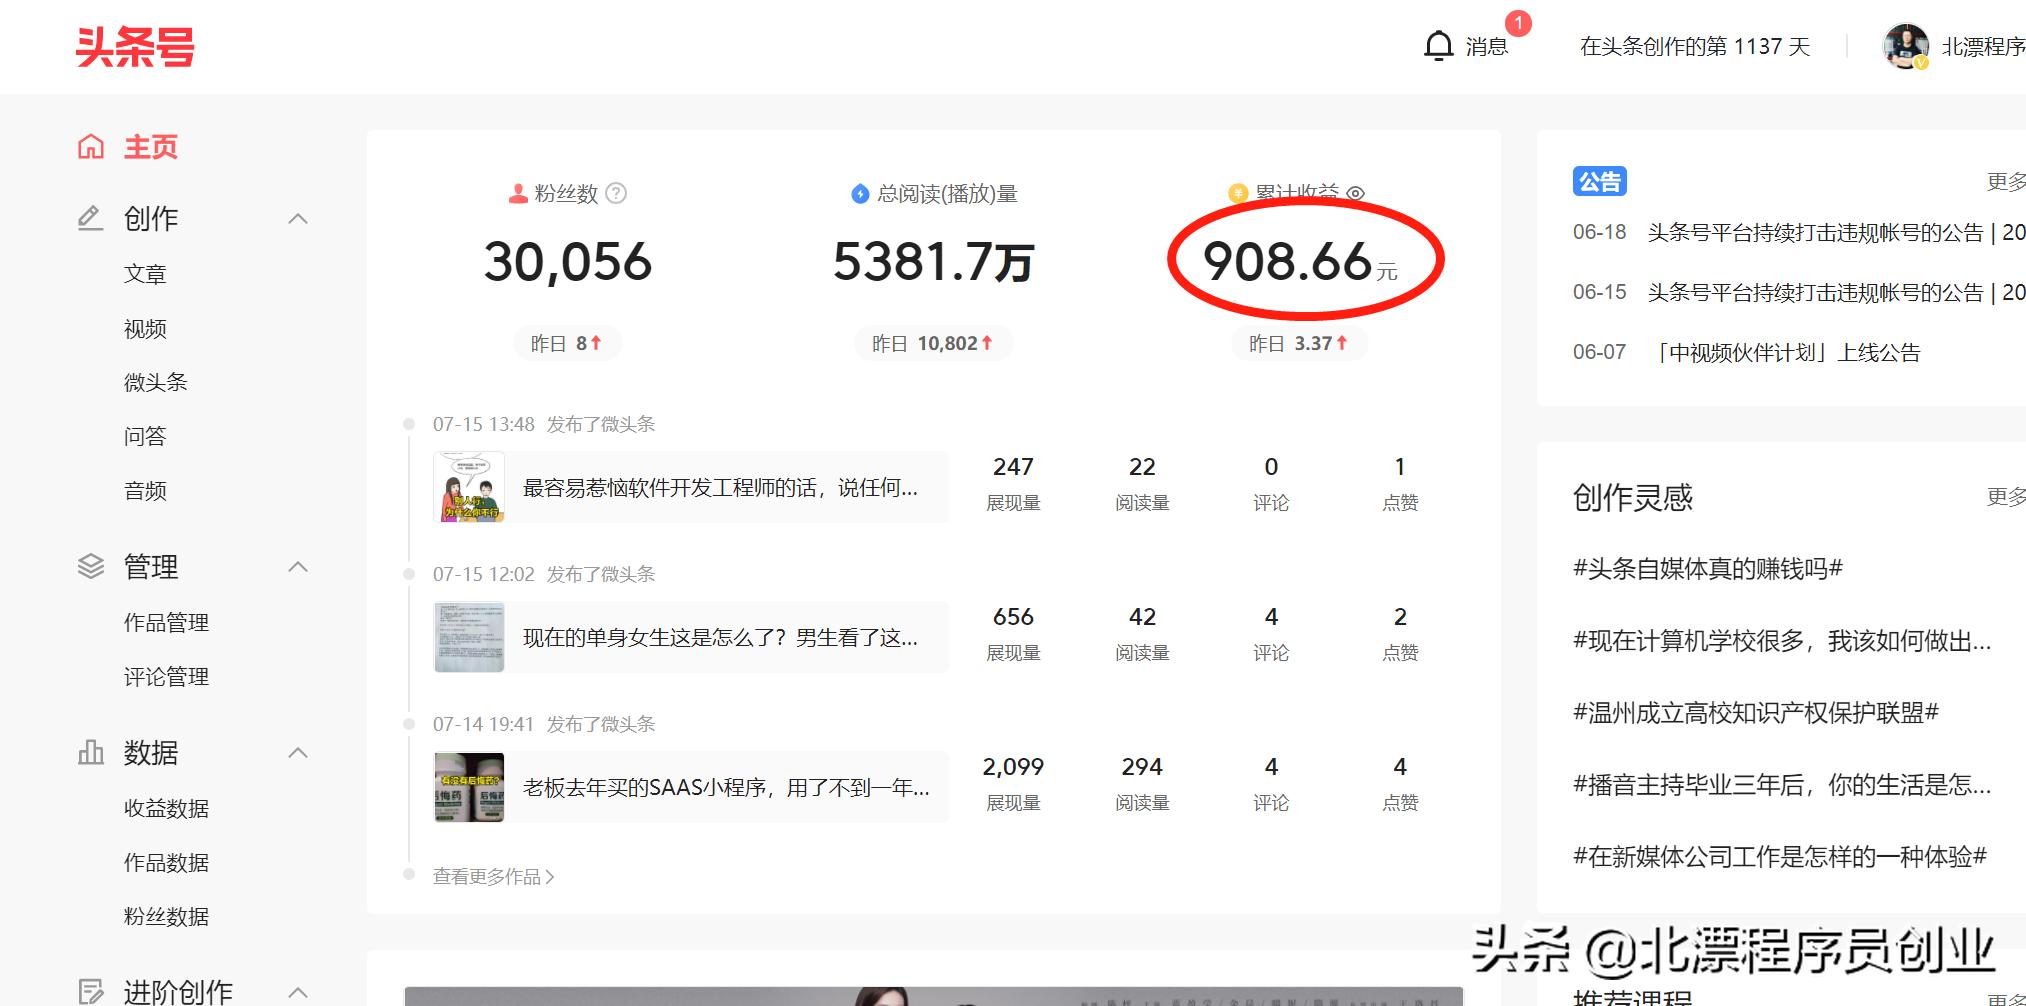Open 评论管理 in the sidebar
Screen dimensions: 2026x1006
coord(166,677)
